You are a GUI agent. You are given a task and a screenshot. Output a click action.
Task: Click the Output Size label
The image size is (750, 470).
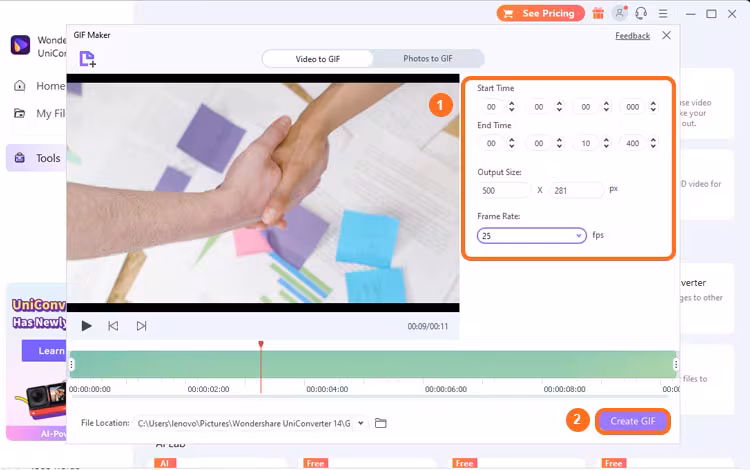pyautogui.click(x=499, y=172)
